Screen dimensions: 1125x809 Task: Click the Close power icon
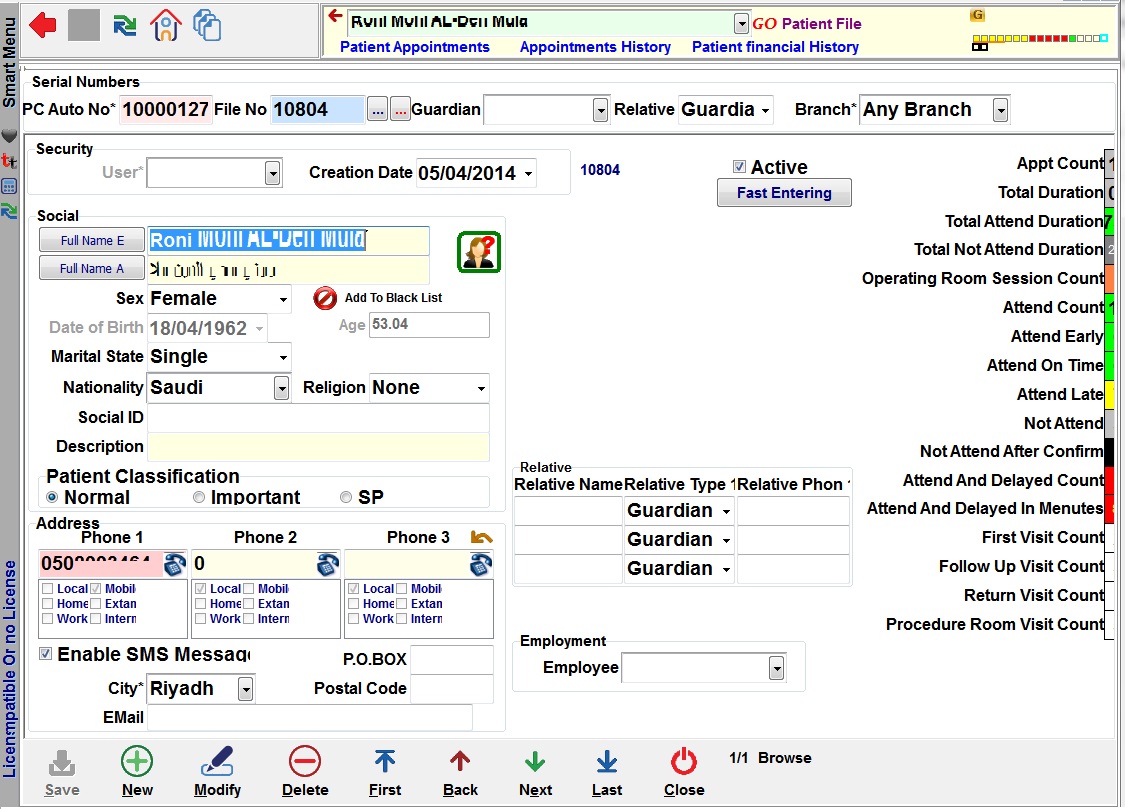(x=684, y=762)
